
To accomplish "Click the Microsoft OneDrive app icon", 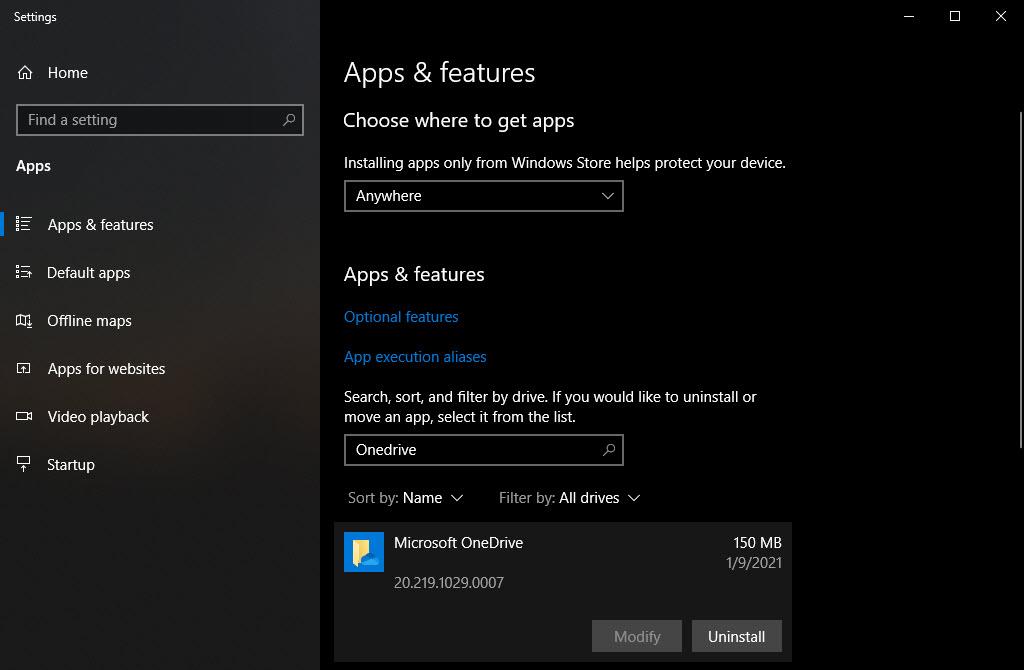I will click(364, 552).
